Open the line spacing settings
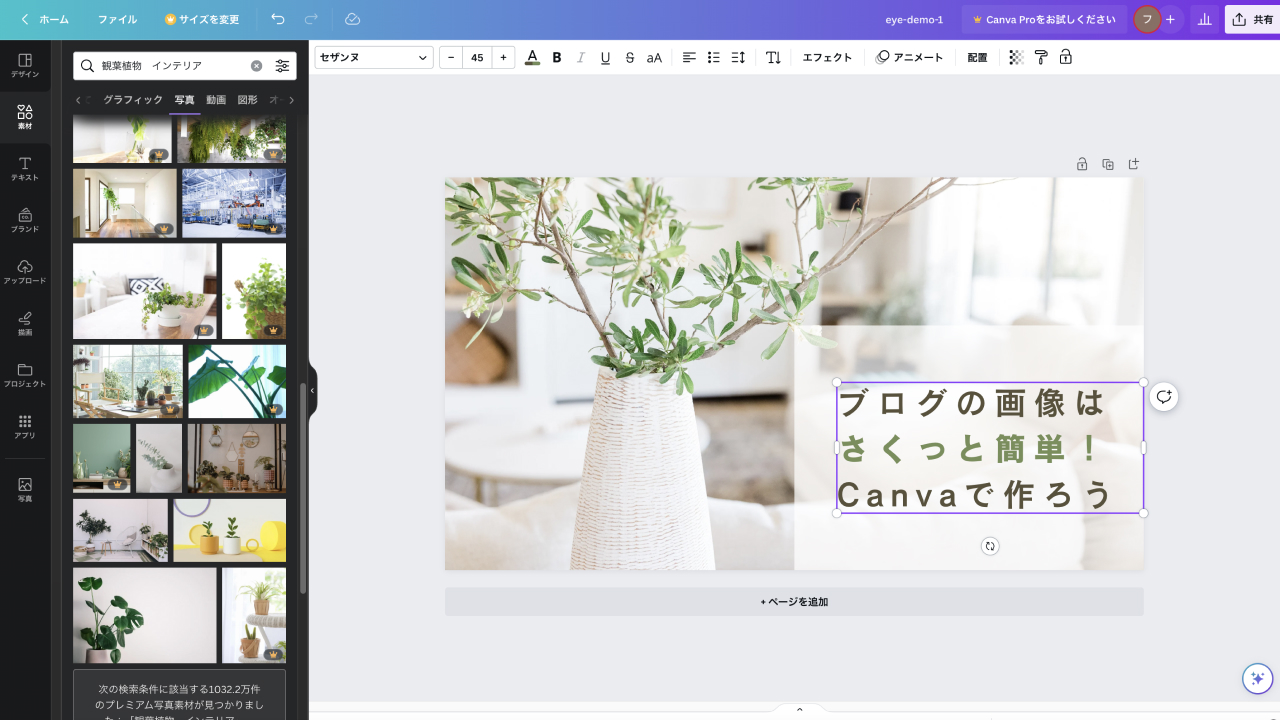The image size is (1280, 720). coord(738,57)
